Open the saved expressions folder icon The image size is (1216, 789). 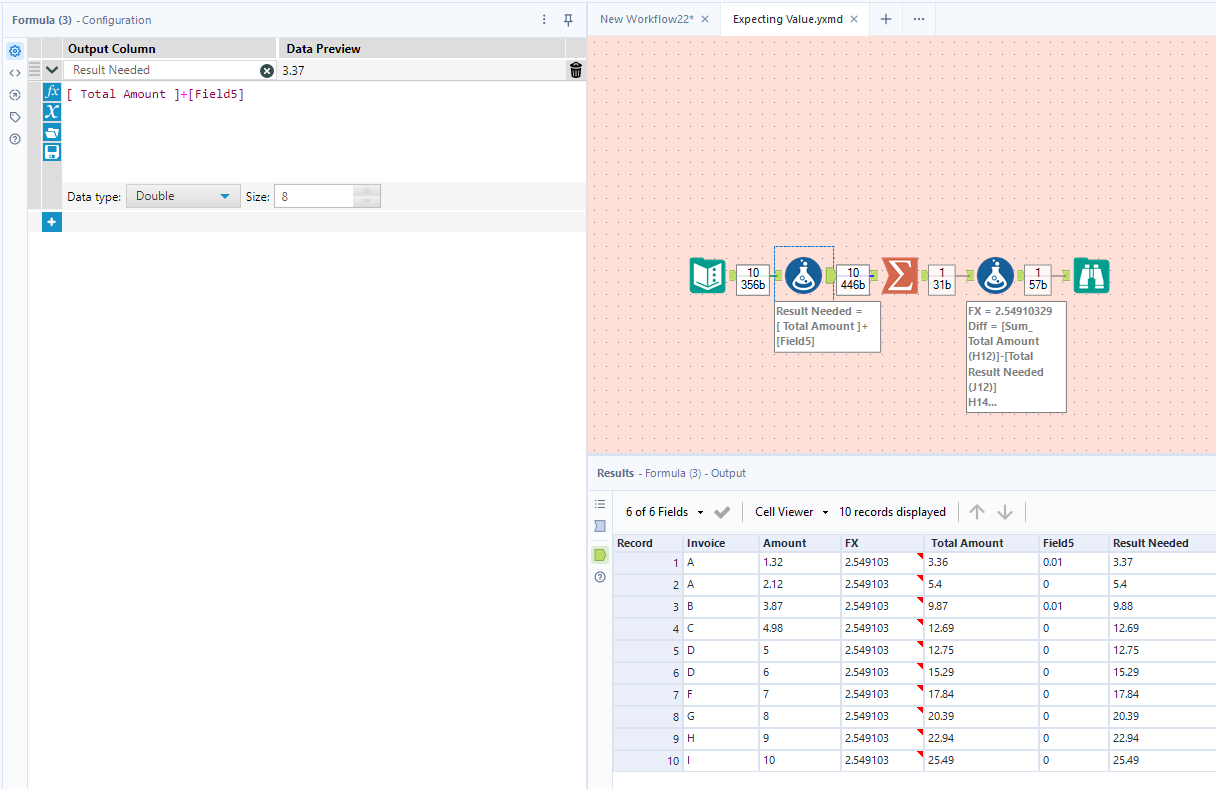pos(51,131)
